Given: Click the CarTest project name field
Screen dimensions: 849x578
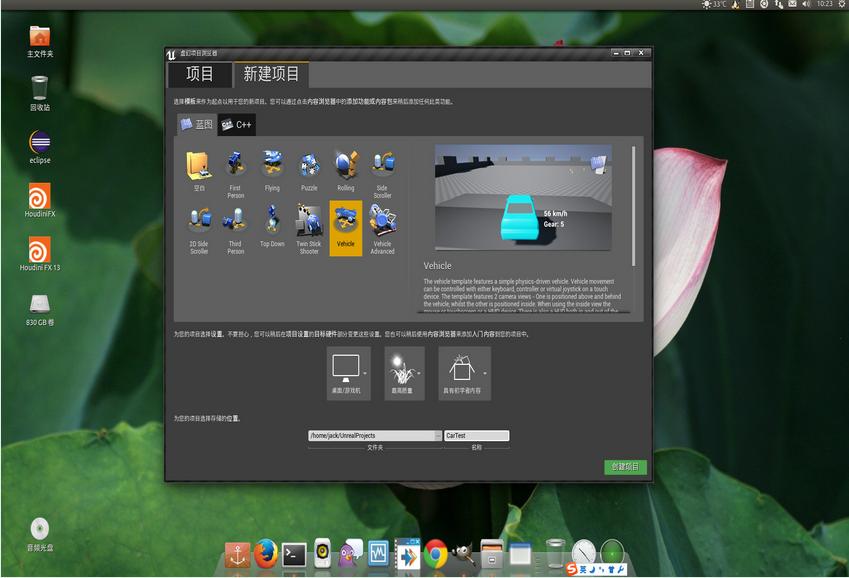Looking at the screenshot, I should [x=476, y=436].
